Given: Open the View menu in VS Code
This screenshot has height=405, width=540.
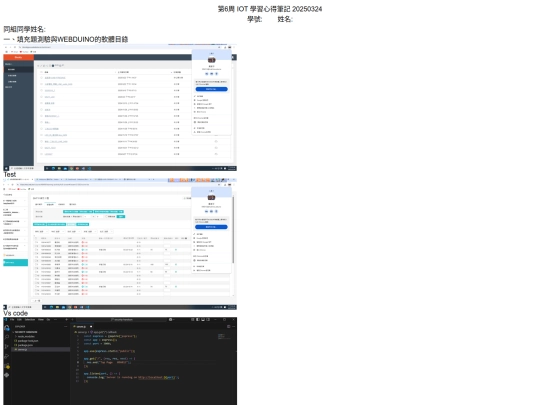Looking at the screenshot, I should coord(41,320).
